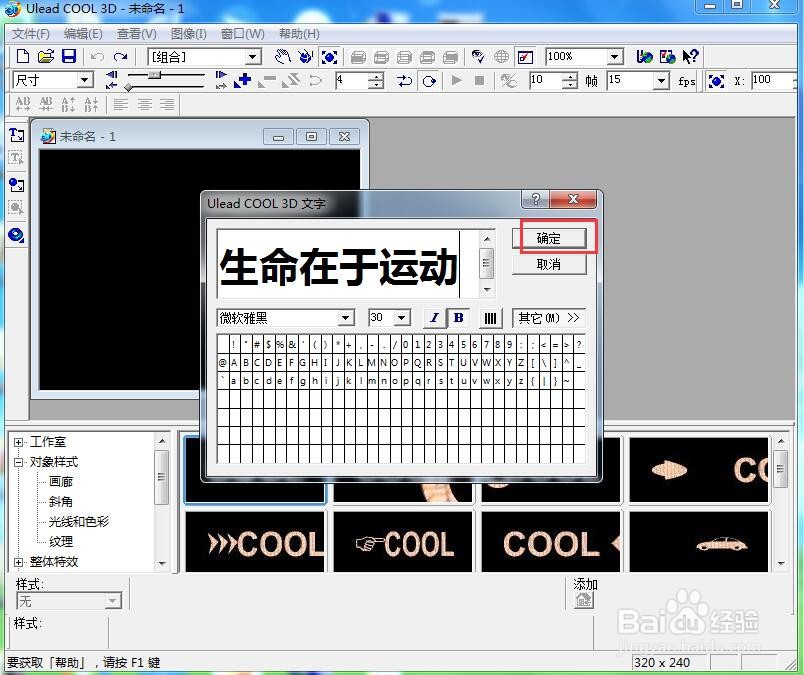Click the context help arrow icon
Image resolution: width=804 pixels, height=675 pixels.
[690, 56]
